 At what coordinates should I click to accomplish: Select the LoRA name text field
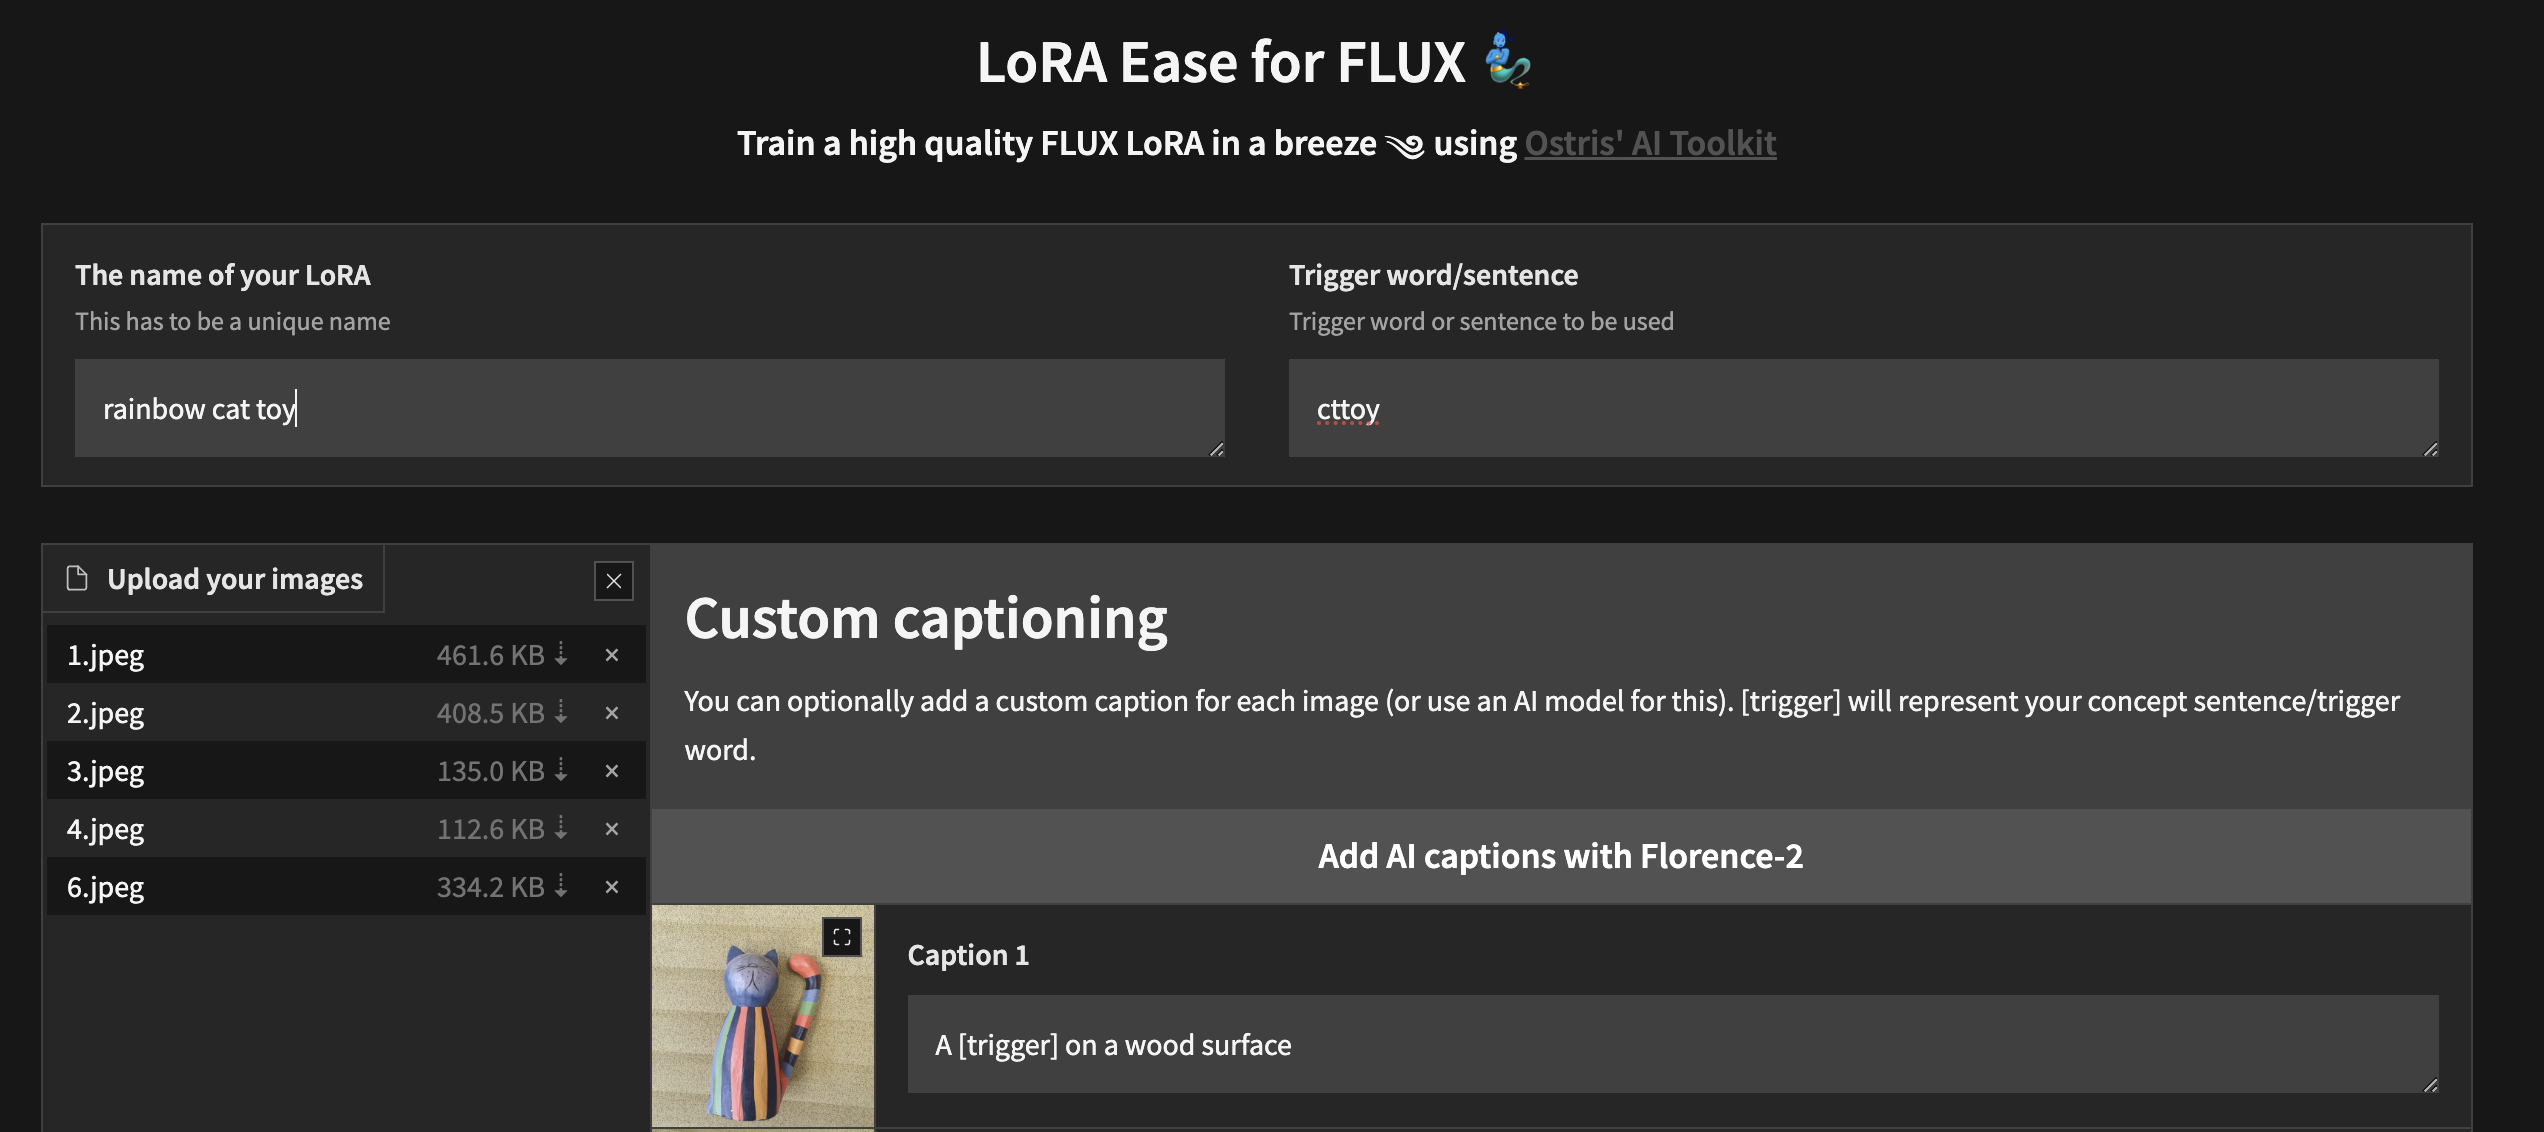tap(648, 408)
